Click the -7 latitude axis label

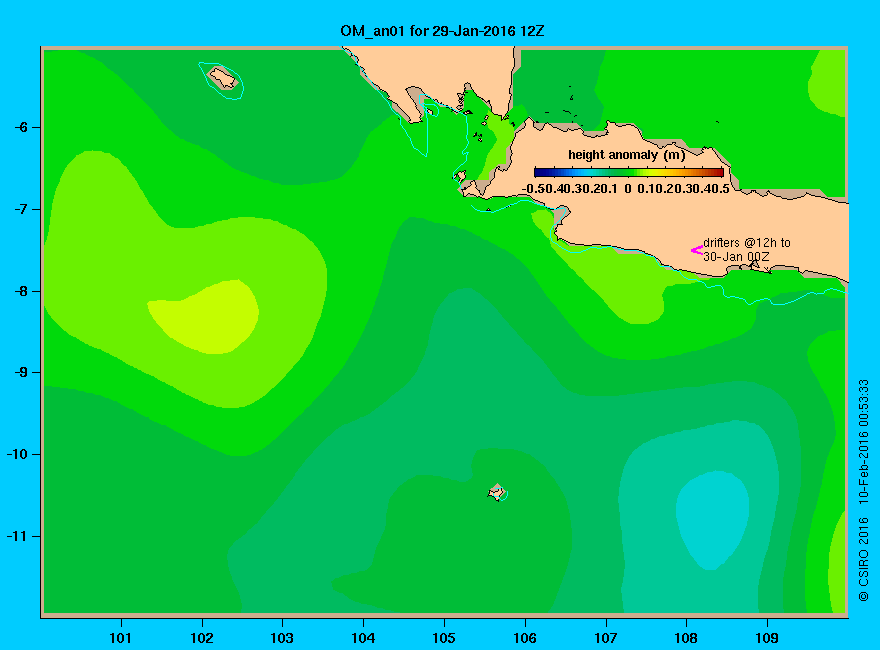click(21, 209)
